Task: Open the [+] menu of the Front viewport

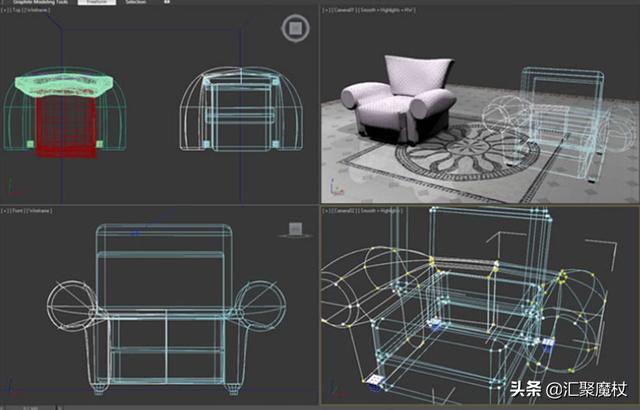Action: point(6,212)
